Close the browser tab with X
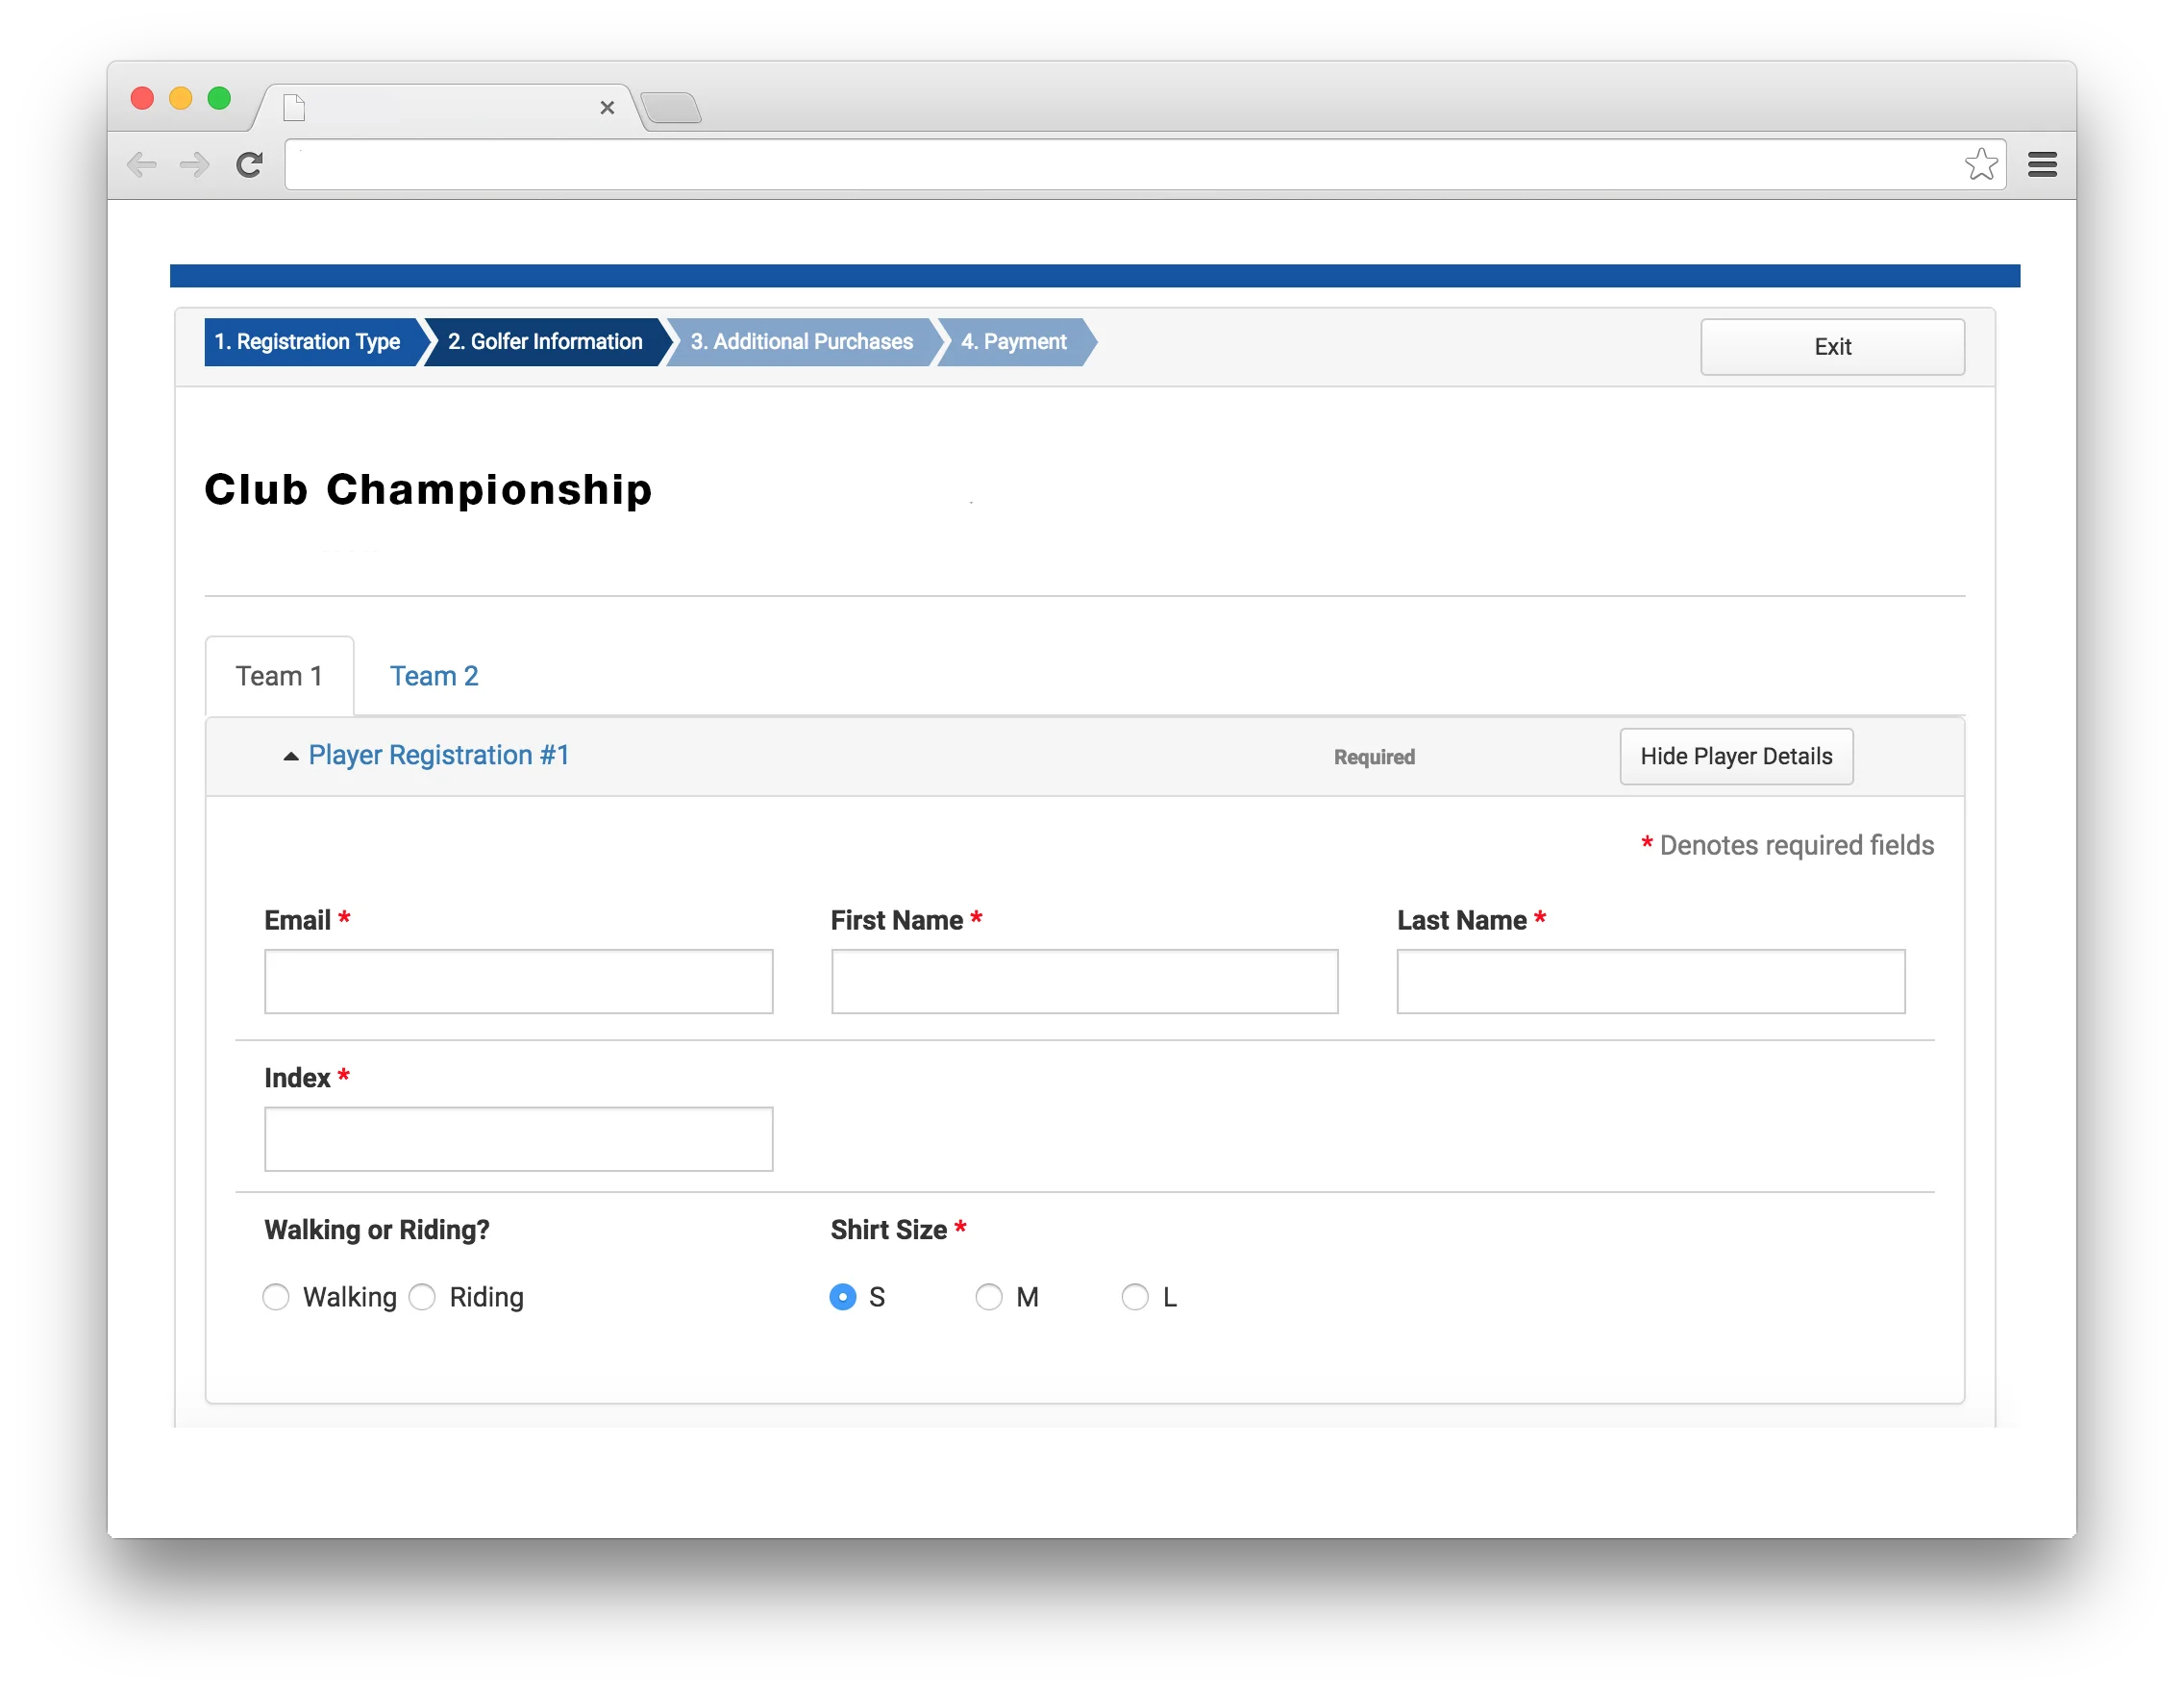2184x1692 pixels. pos(607,108)
